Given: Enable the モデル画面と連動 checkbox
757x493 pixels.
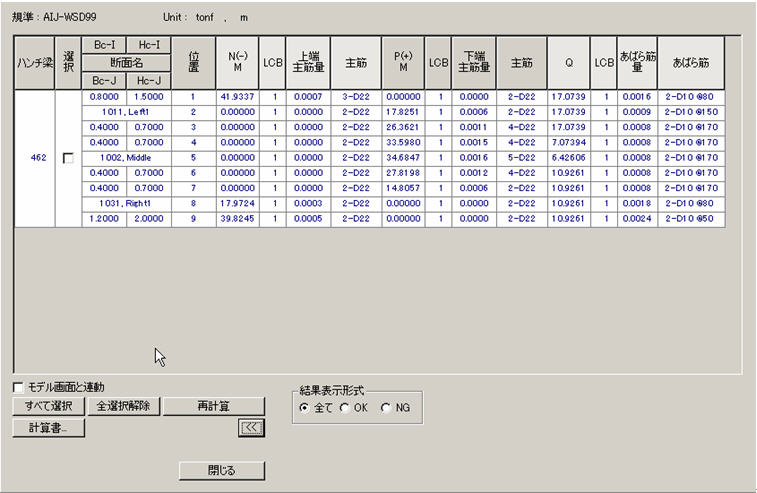Looking at the screenshot, I should click(x=19, y=387).
